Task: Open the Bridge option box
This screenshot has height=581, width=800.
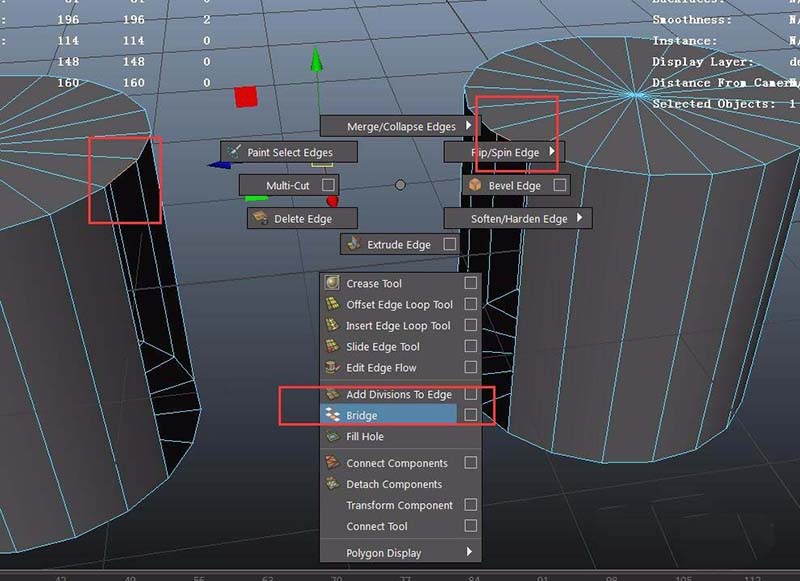Action: (x=470, y=415)
